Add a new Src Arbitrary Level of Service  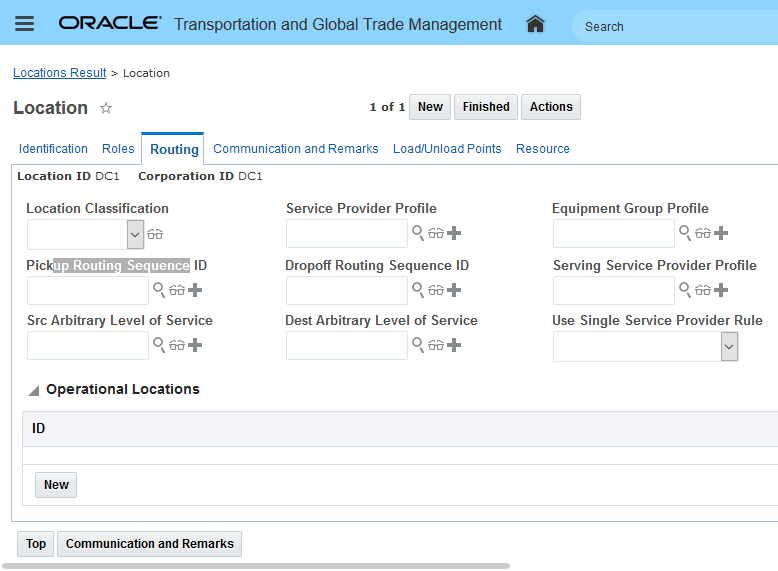195,345
